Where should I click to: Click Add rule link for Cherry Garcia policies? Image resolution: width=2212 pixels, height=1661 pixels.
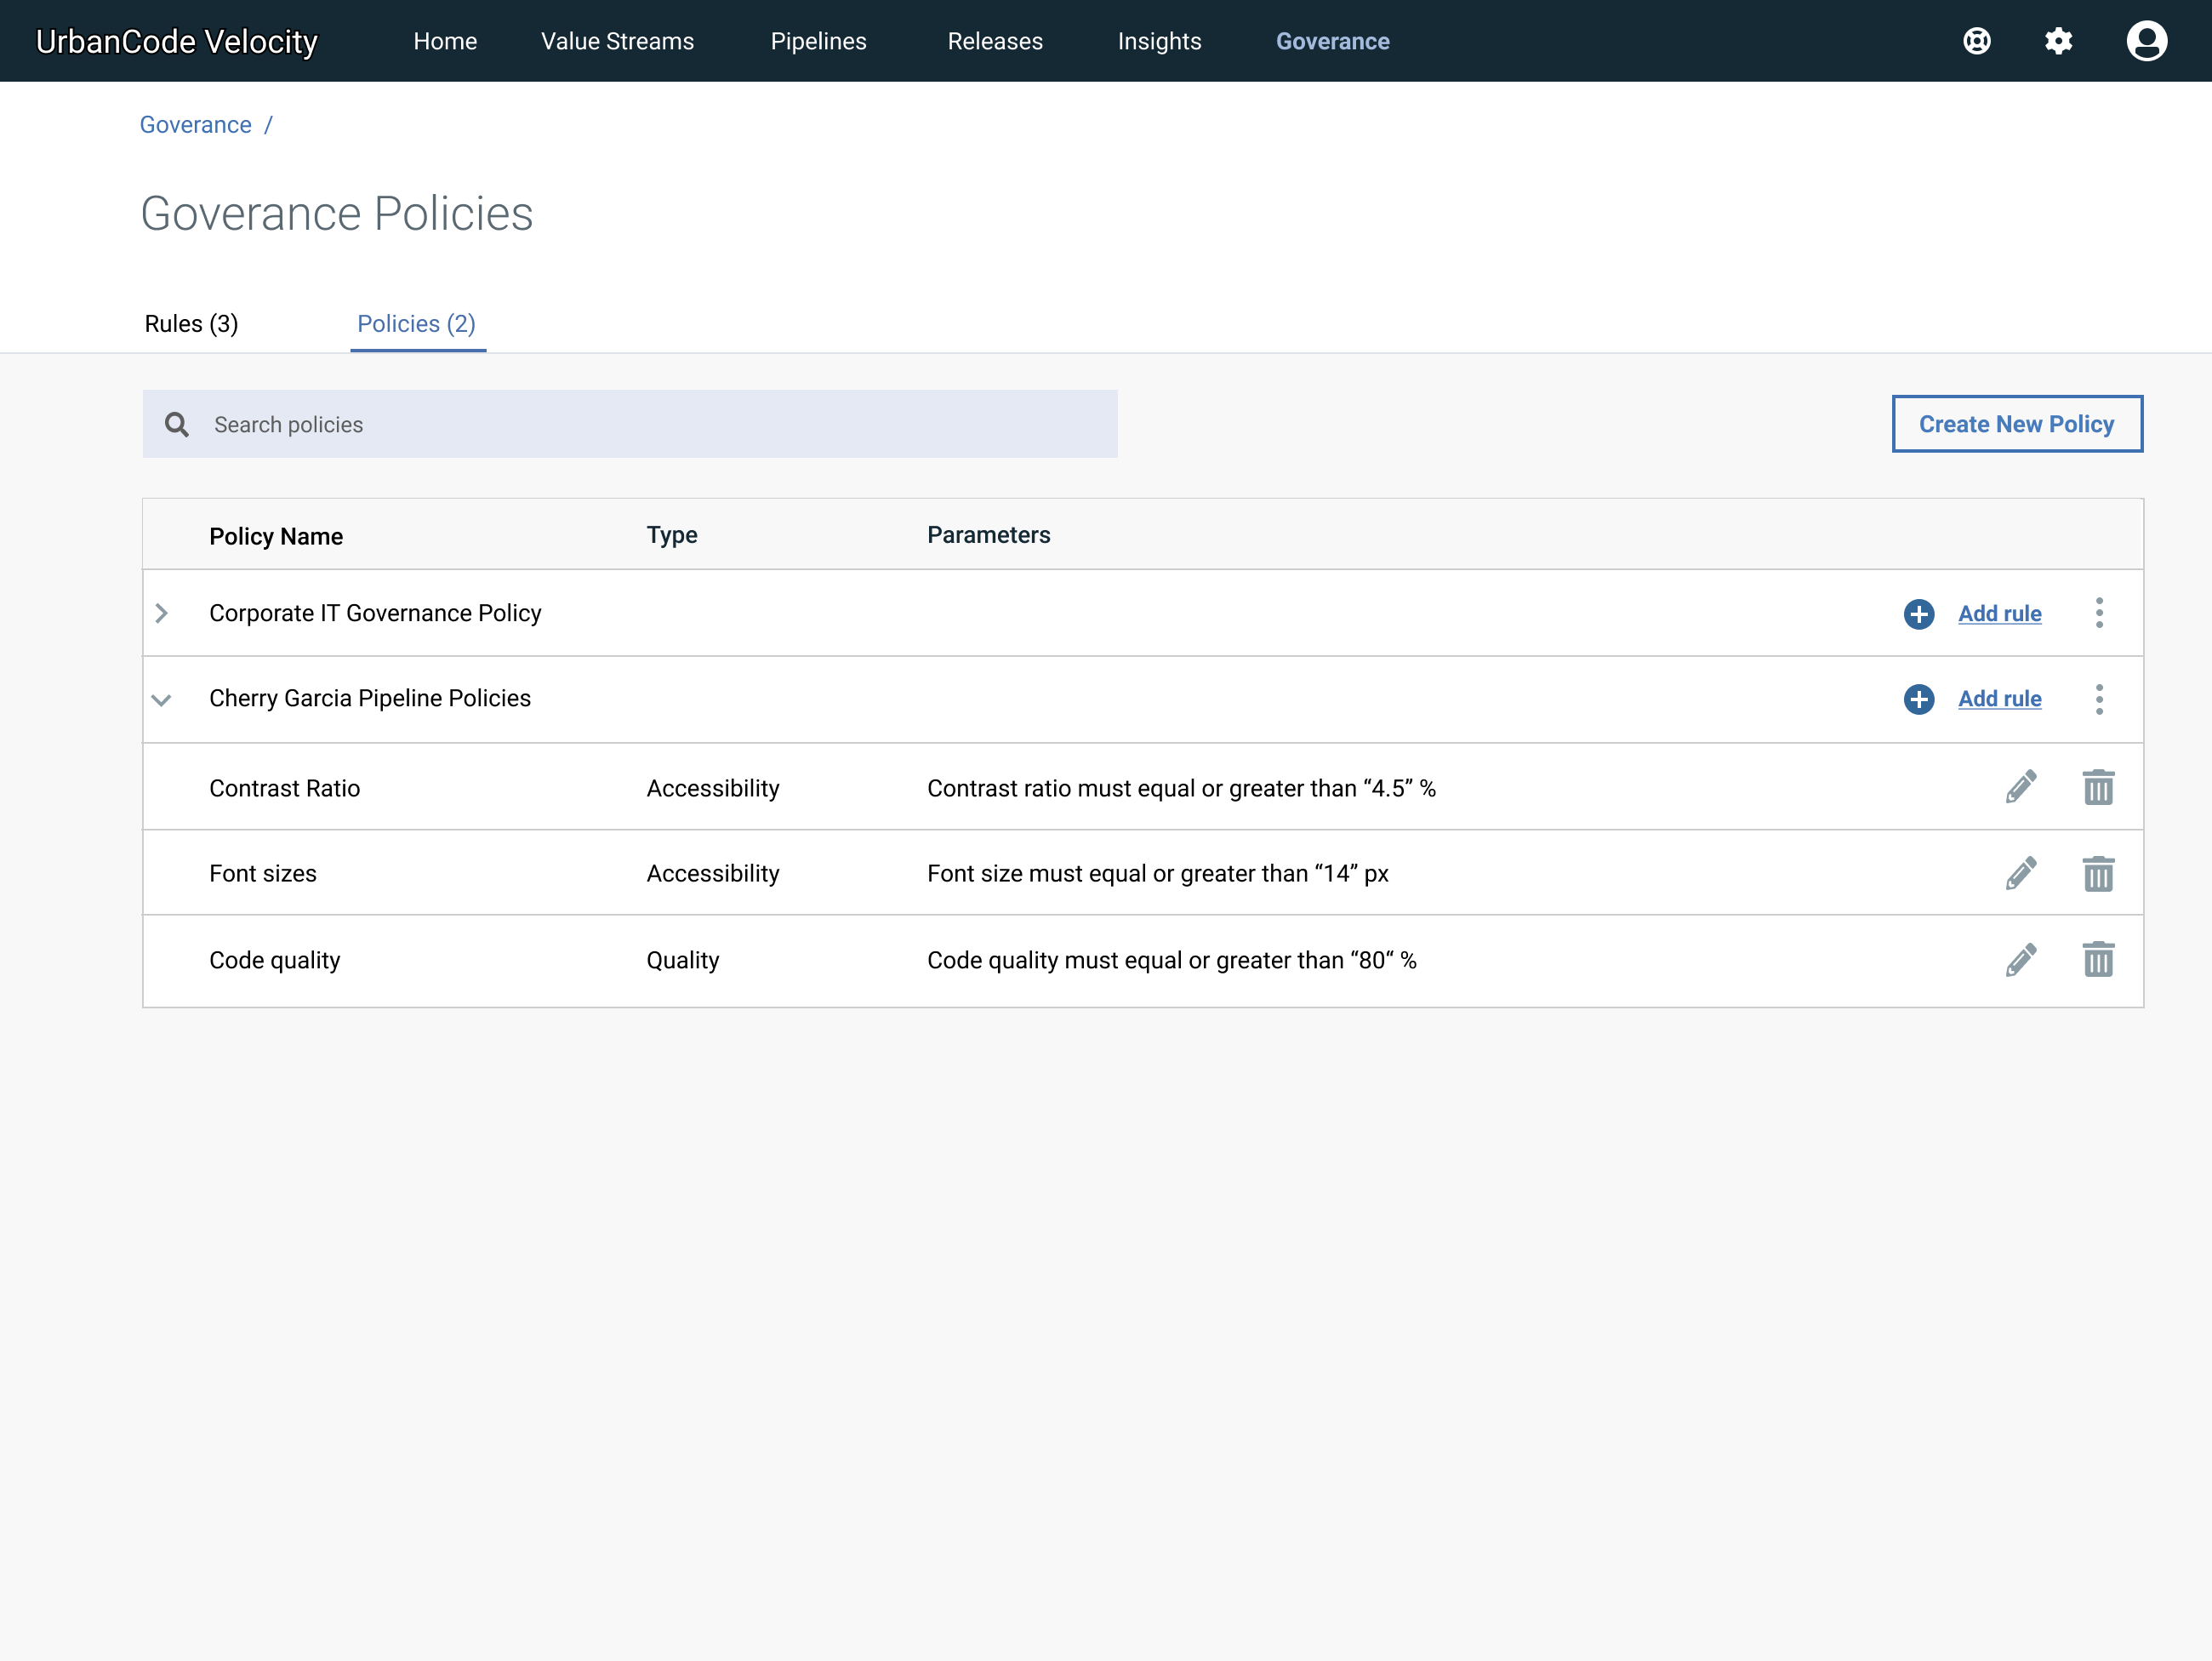point(1999,699)
